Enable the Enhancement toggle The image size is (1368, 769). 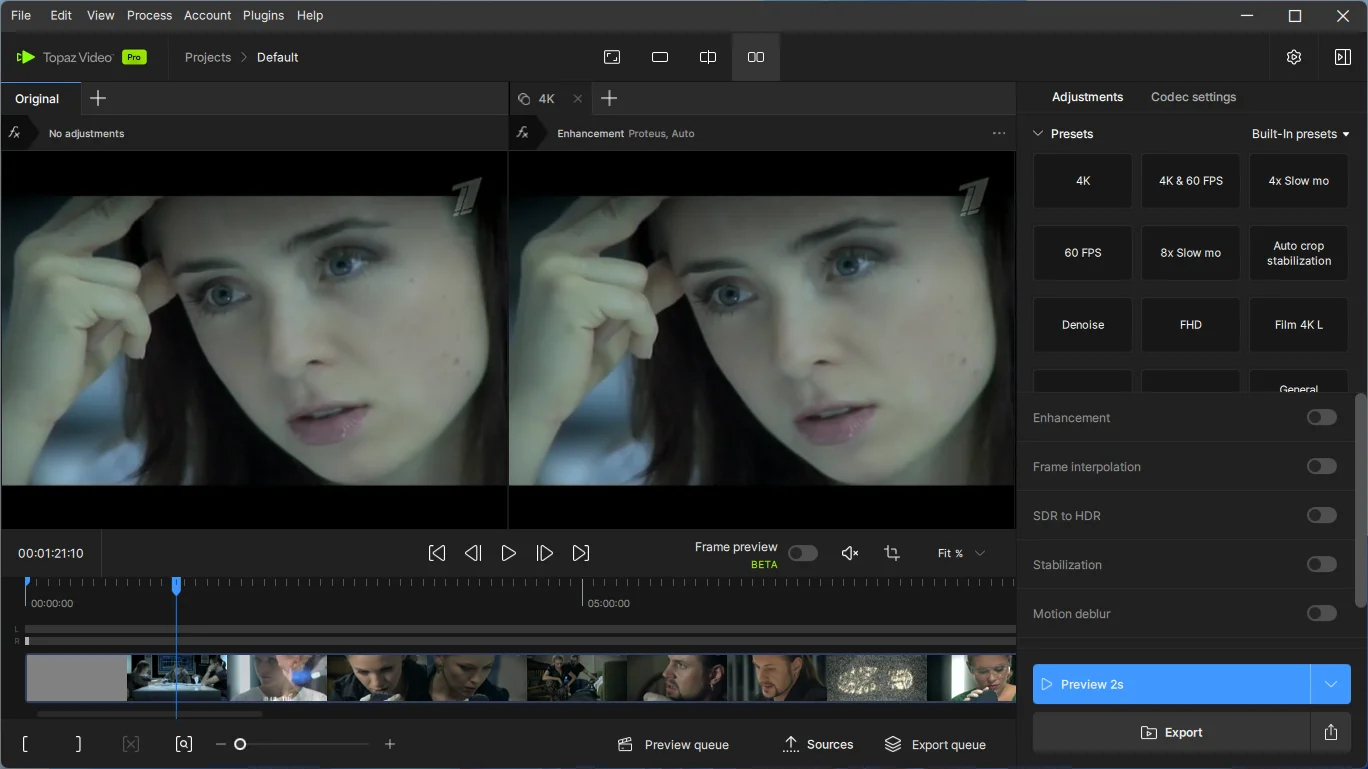coord(1321,417)
